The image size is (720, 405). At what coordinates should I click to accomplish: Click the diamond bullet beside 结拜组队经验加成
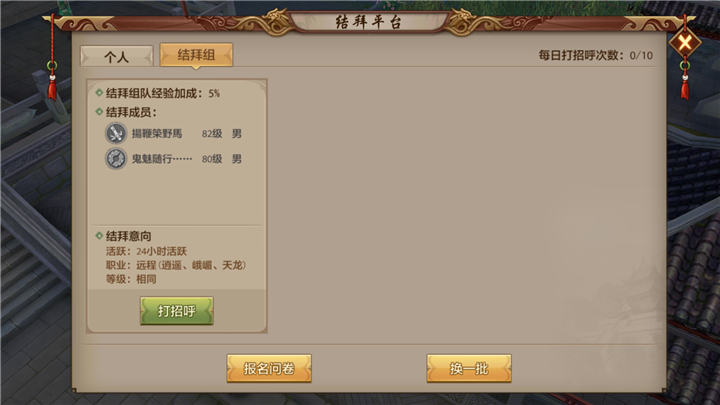pyautogui.click(x=99, y=93)
